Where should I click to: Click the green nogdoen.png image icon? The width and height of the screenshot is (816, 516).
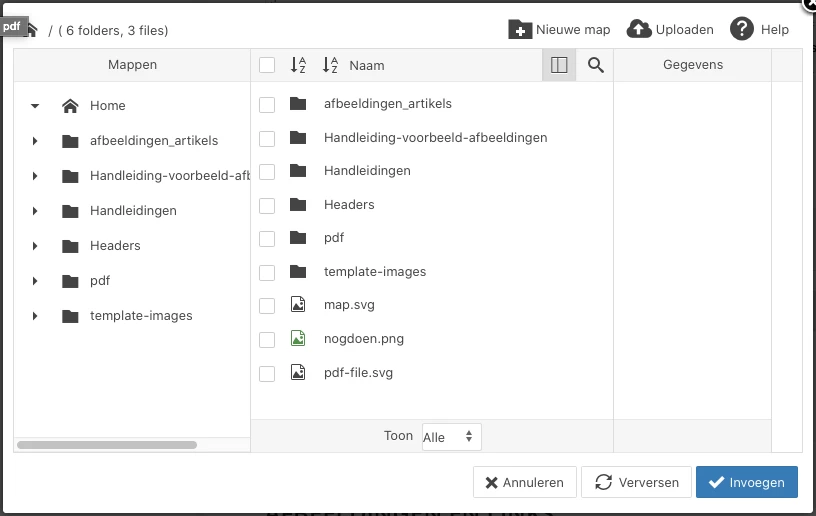click(298, 339)
